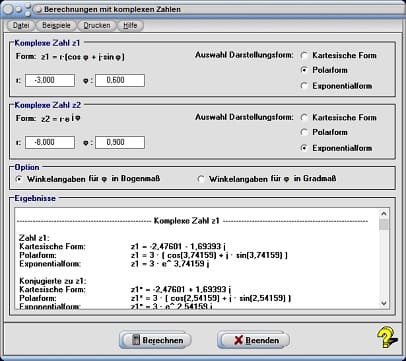
Task: Click the r field of z2 showing -8,000
Action: [x=50, y=142]
